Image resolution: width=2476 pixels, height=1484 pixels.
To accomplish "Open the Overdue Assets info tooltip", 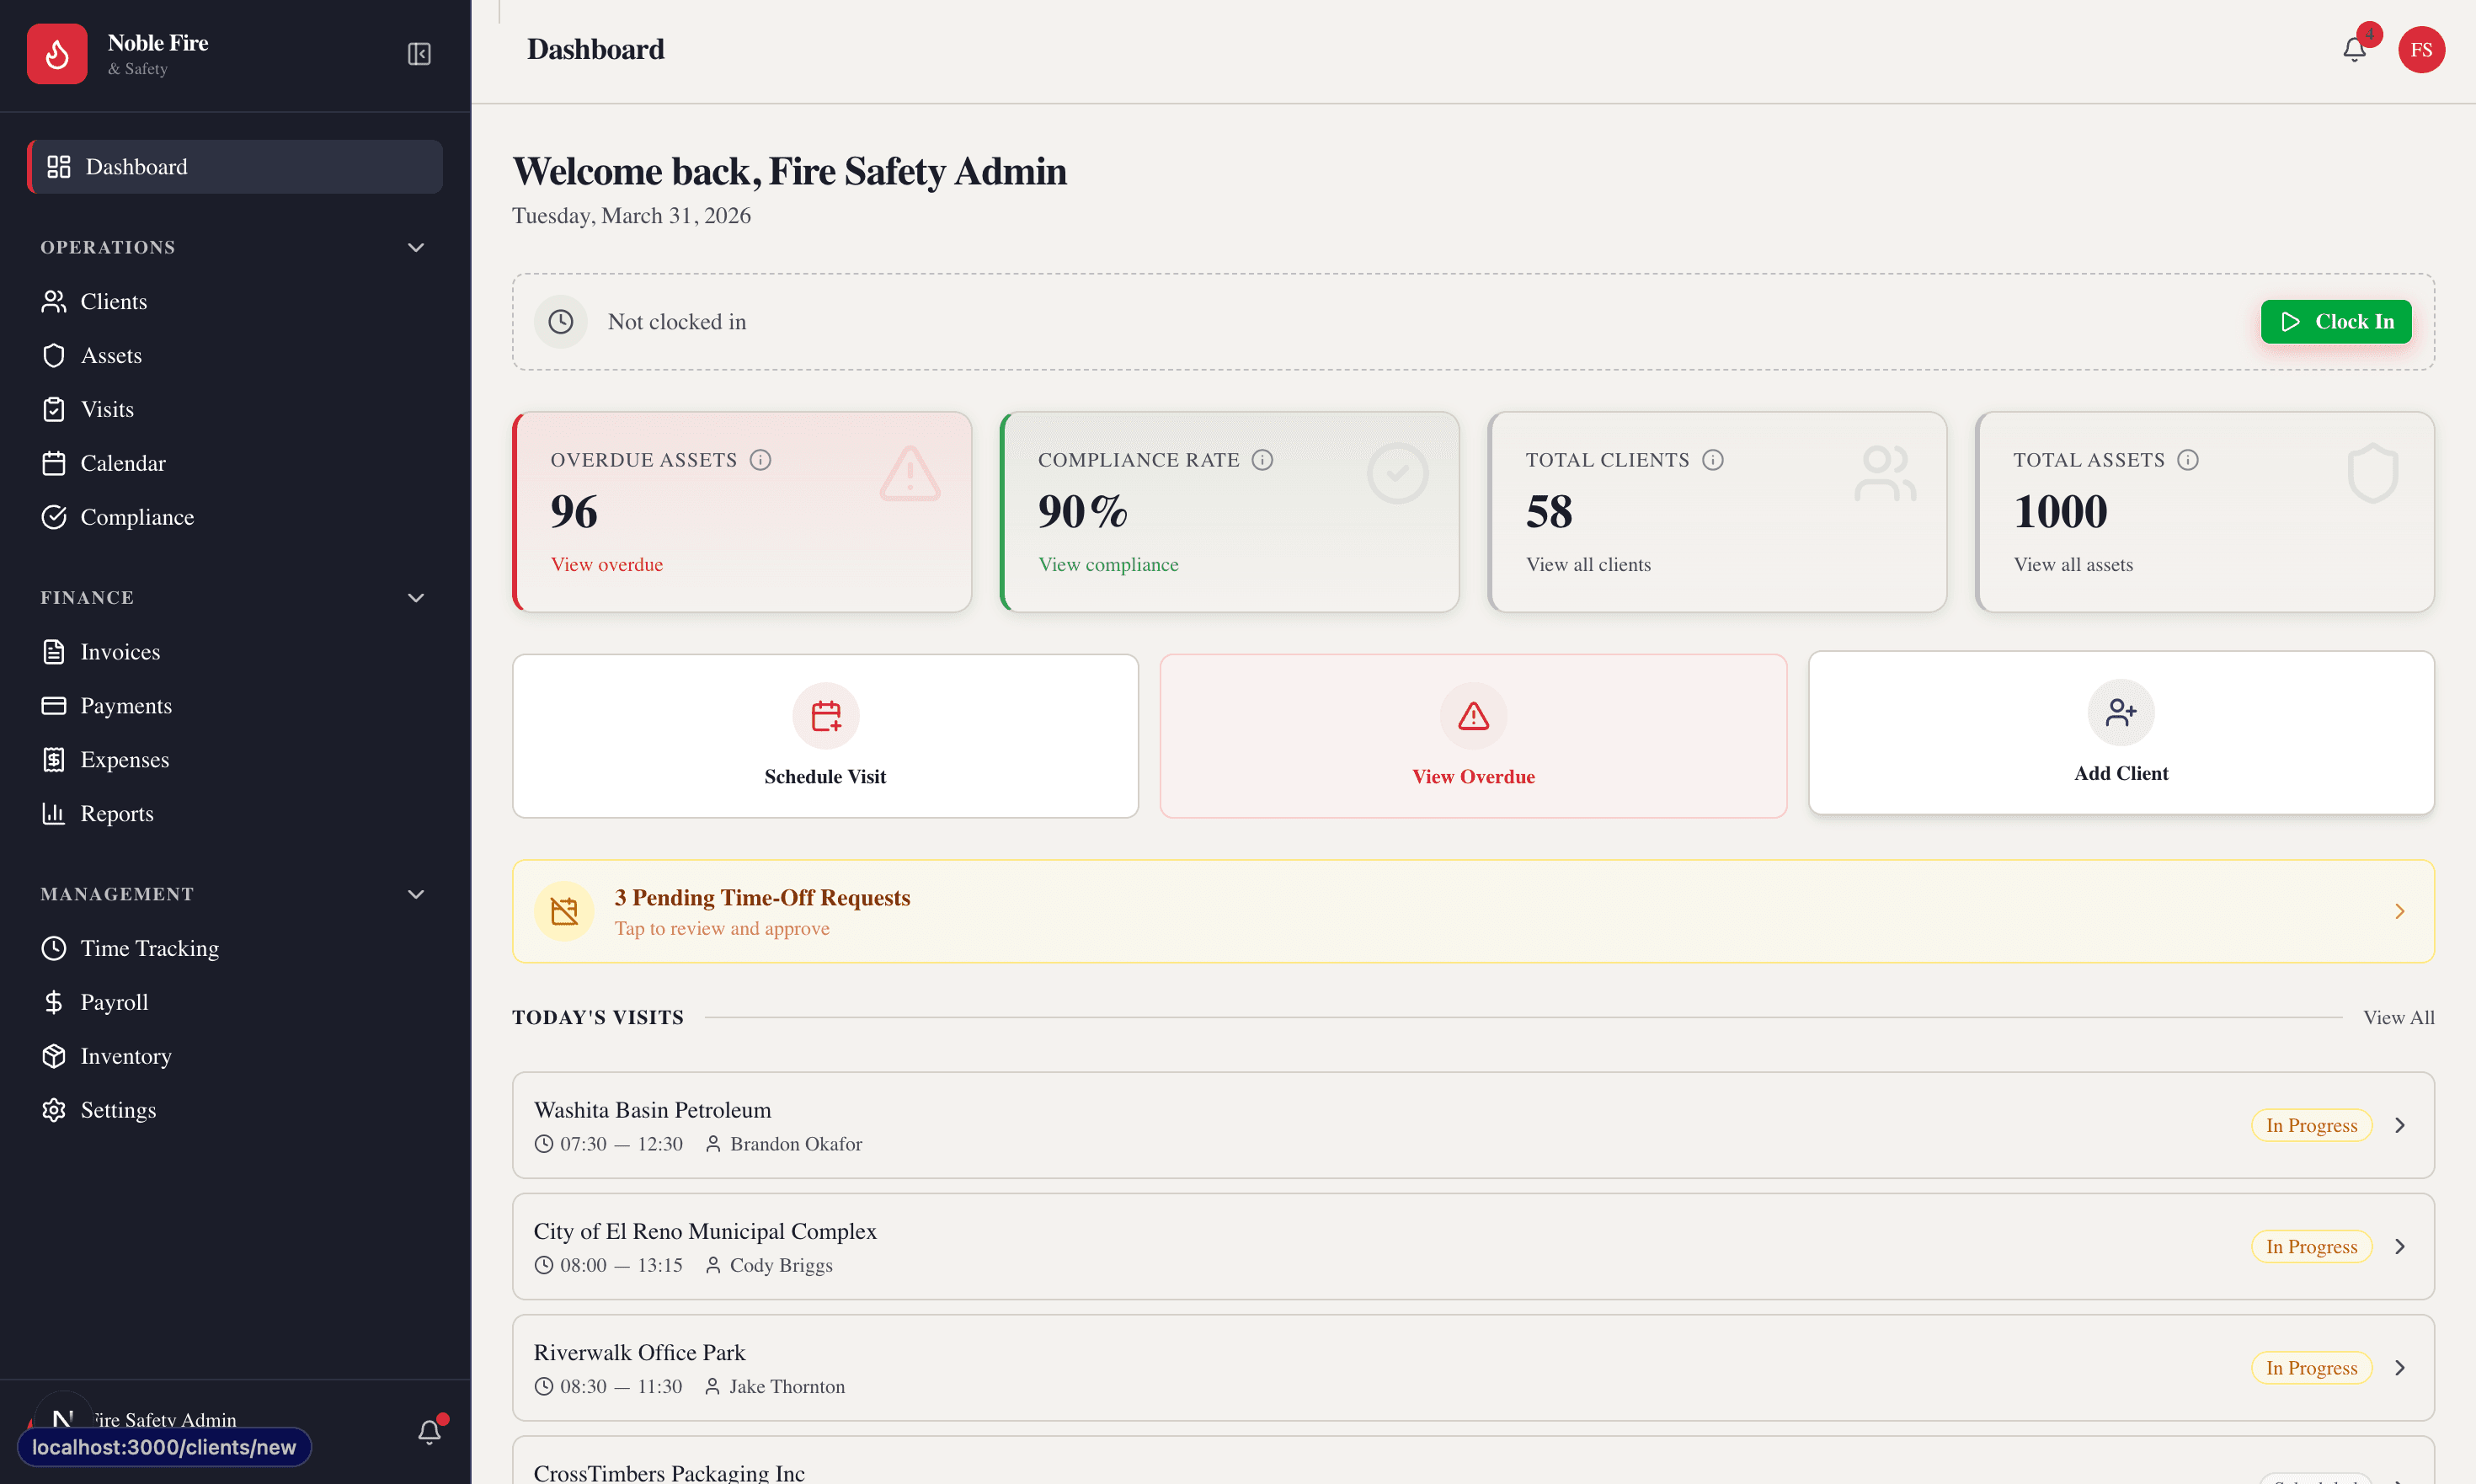I will 761,460.
